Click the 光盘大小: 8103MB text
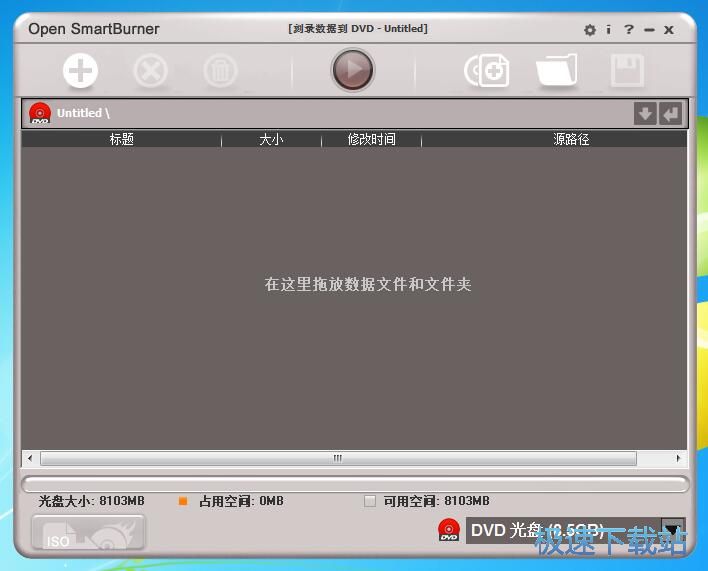This screenshot has width=708, height=571. tap(92, 501)
